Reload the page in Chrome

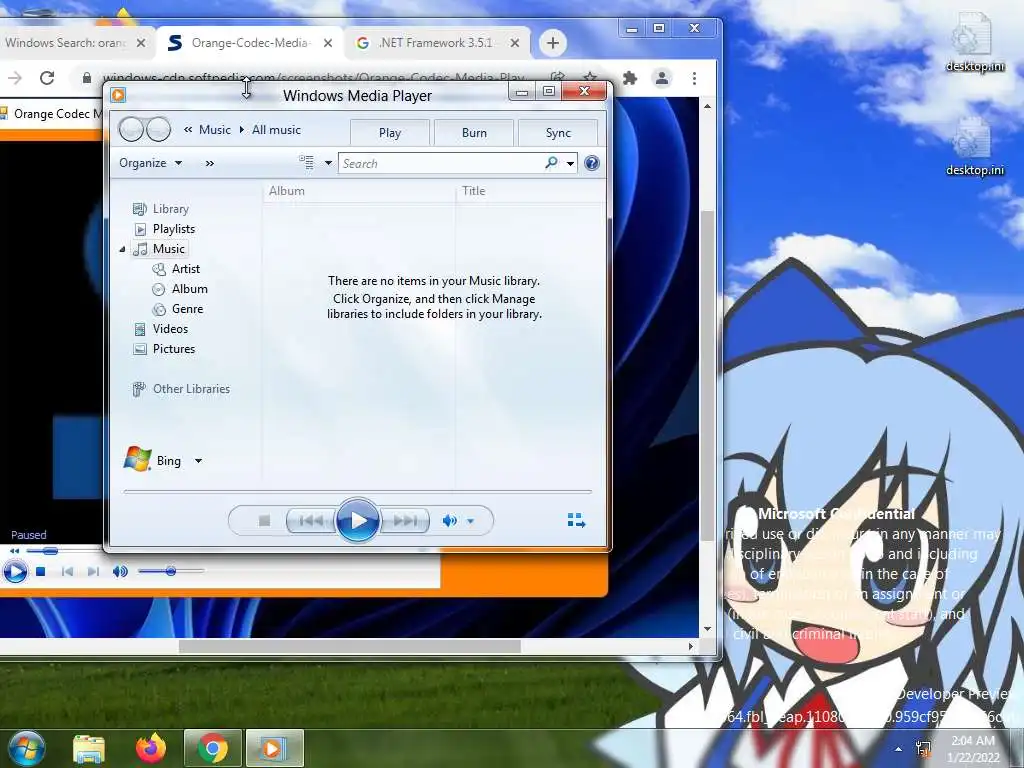coord(47,78)
